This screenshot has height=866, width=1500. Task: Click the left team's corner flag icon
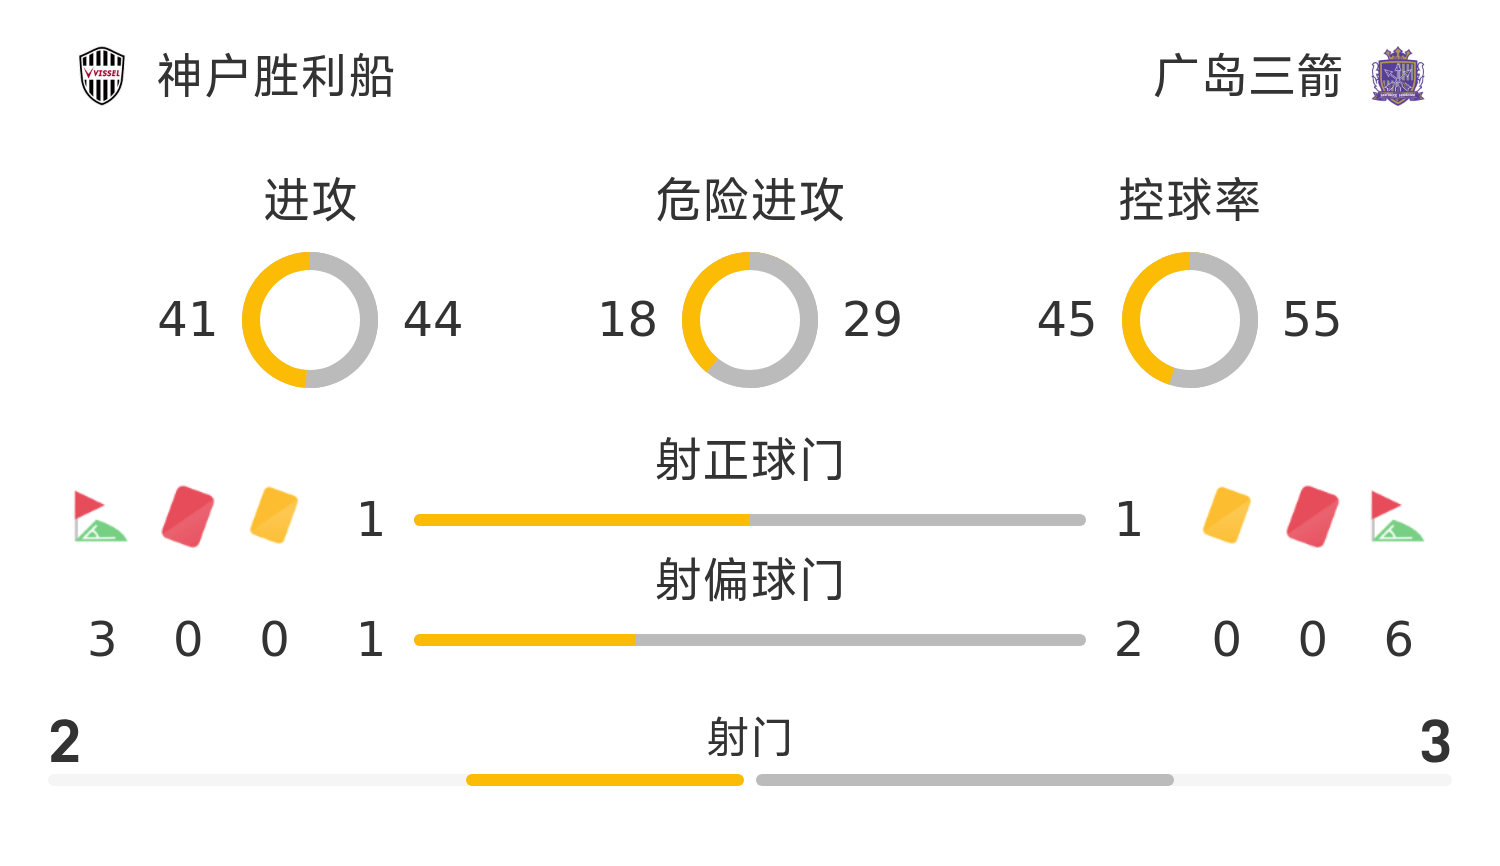click(100, 516)
